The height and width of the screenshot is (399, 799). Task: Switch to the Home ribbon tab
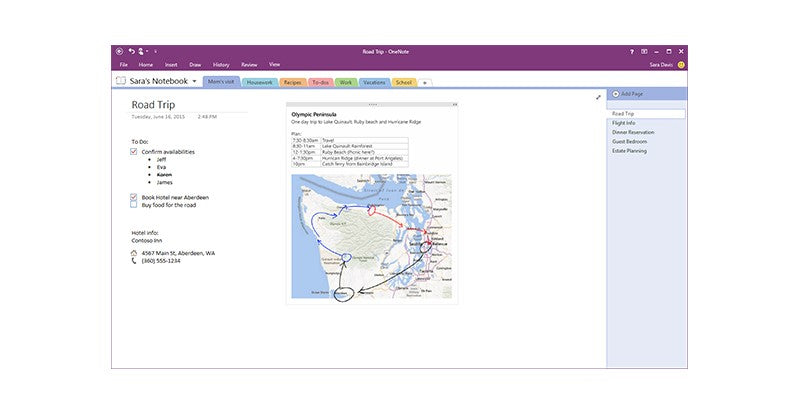(x=146, y=65)
